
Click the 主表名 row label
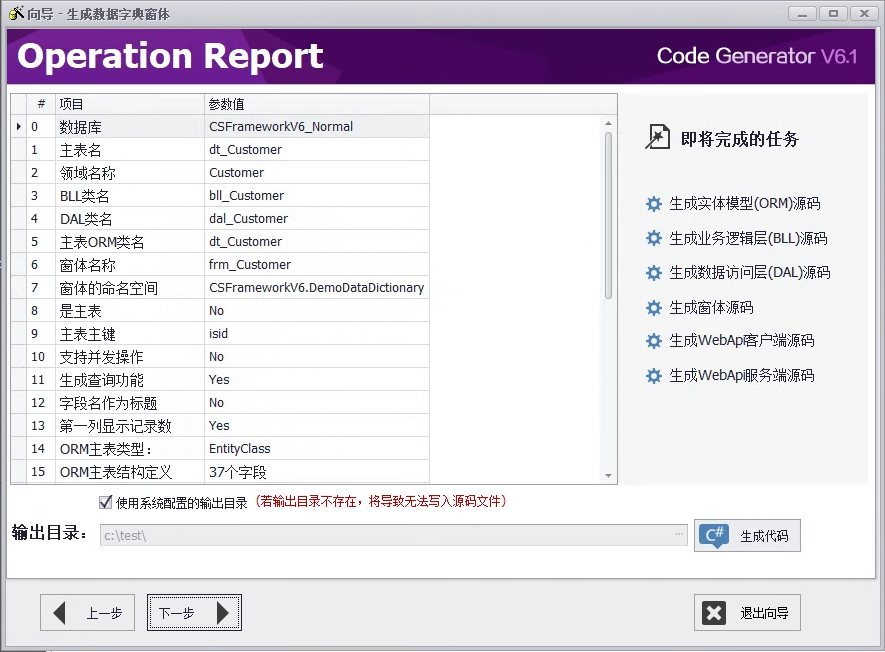pos(81,150)
